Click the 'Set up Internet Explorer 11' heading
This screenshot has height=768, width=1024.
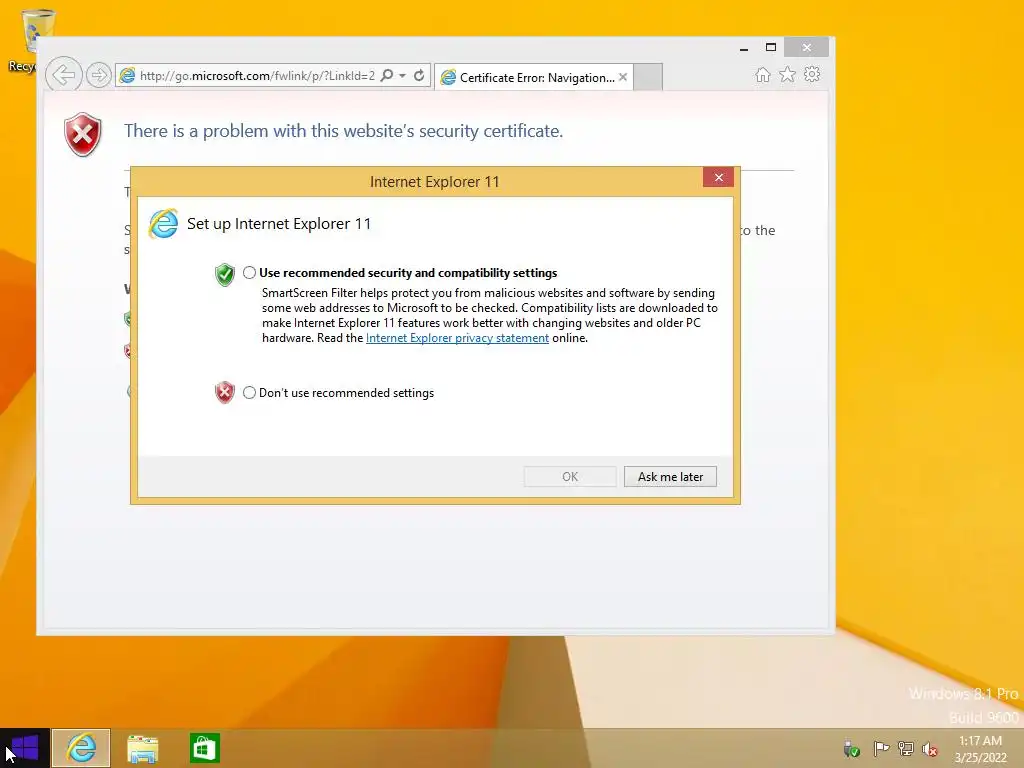point(279,224)
